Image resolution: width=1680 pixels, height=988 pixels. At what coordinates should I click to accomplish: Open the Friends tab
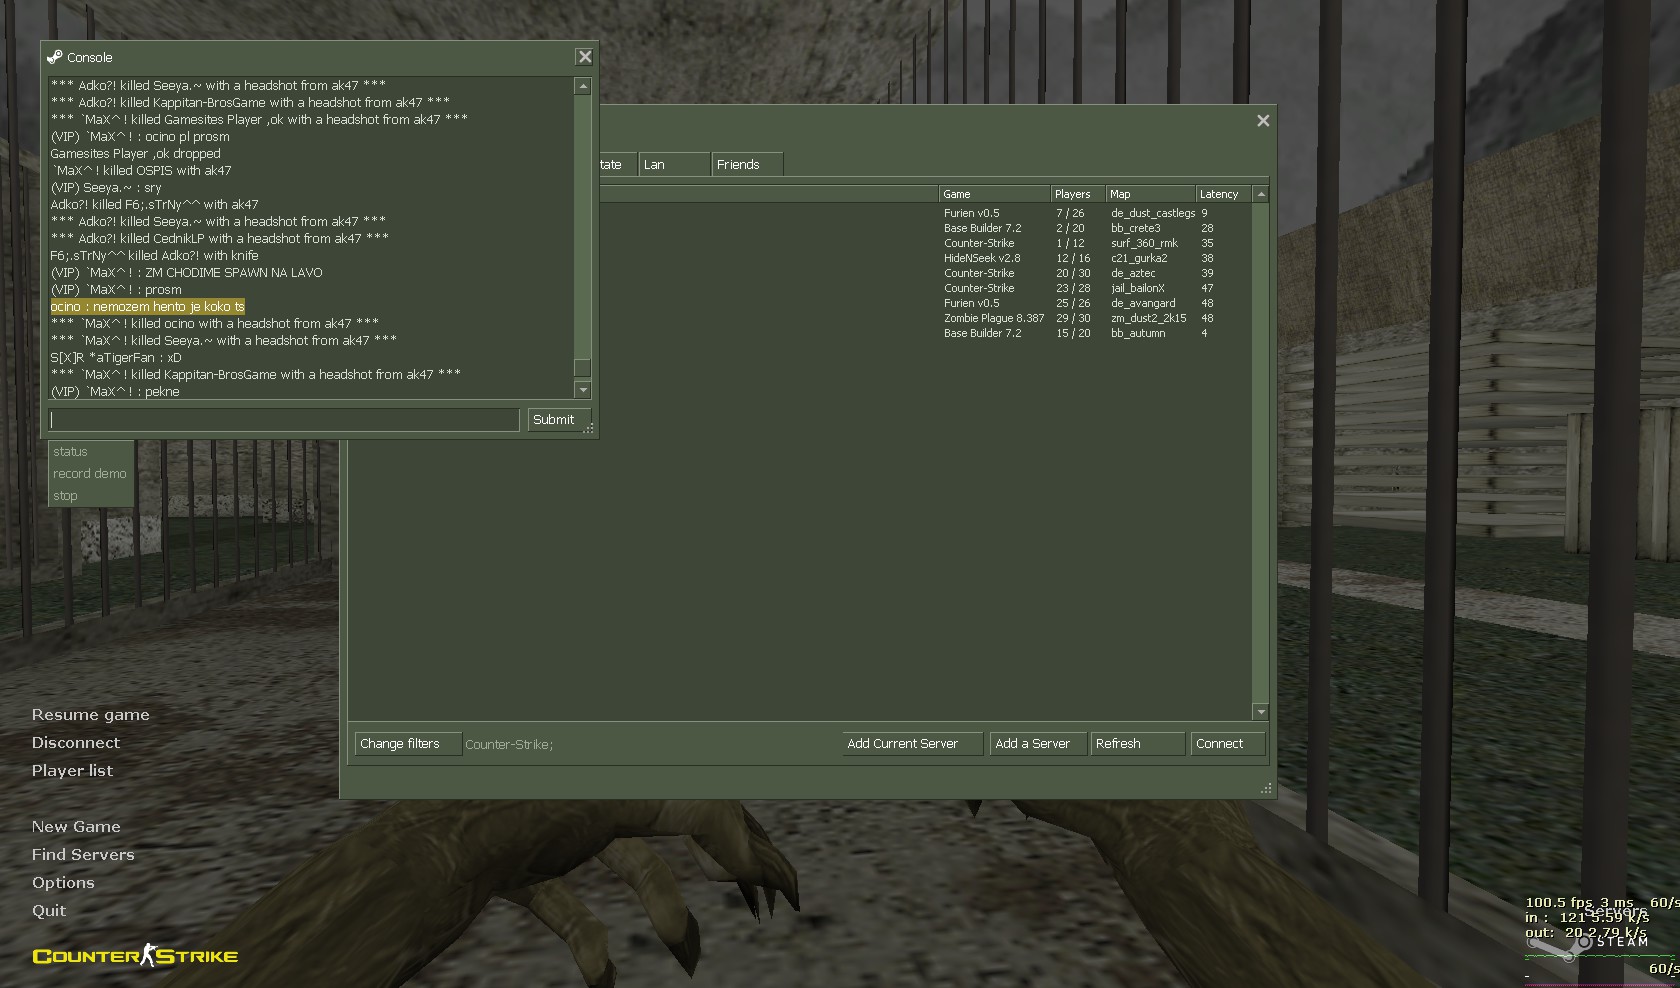point(747,165)
